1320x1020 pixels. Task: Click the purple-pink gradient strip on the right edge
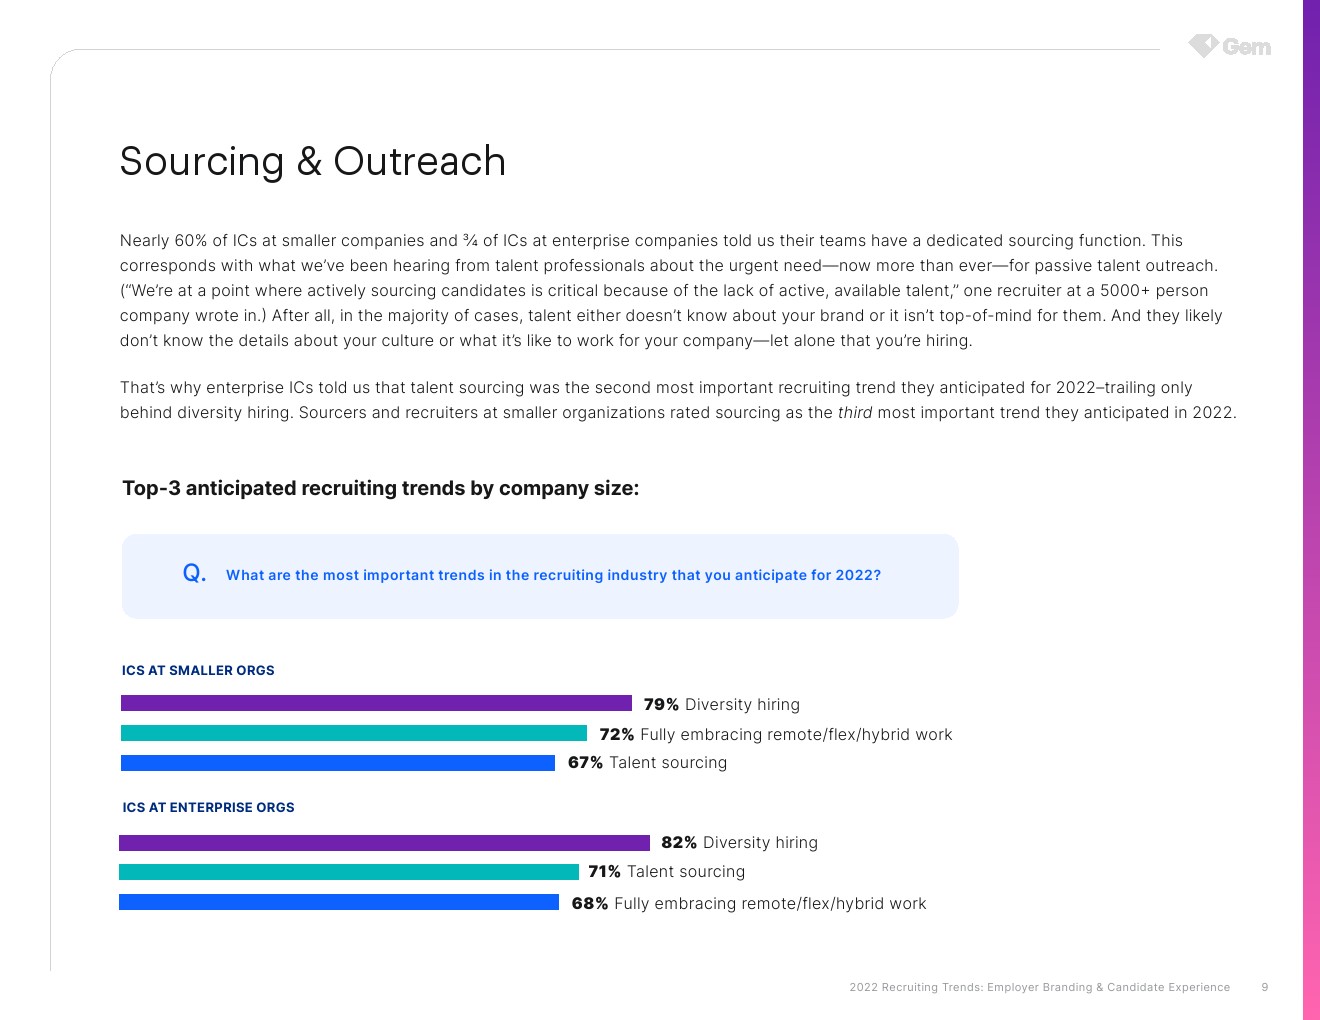[1311, 510]
